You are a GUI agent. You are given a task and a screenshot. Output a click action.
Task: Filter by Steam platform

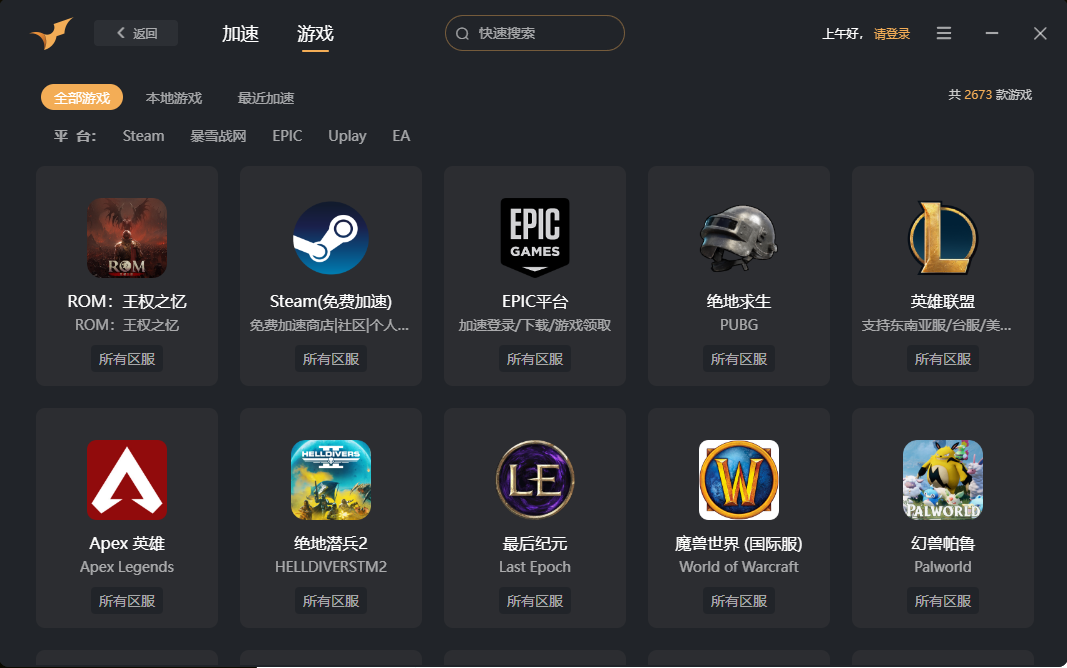(143, 136)
